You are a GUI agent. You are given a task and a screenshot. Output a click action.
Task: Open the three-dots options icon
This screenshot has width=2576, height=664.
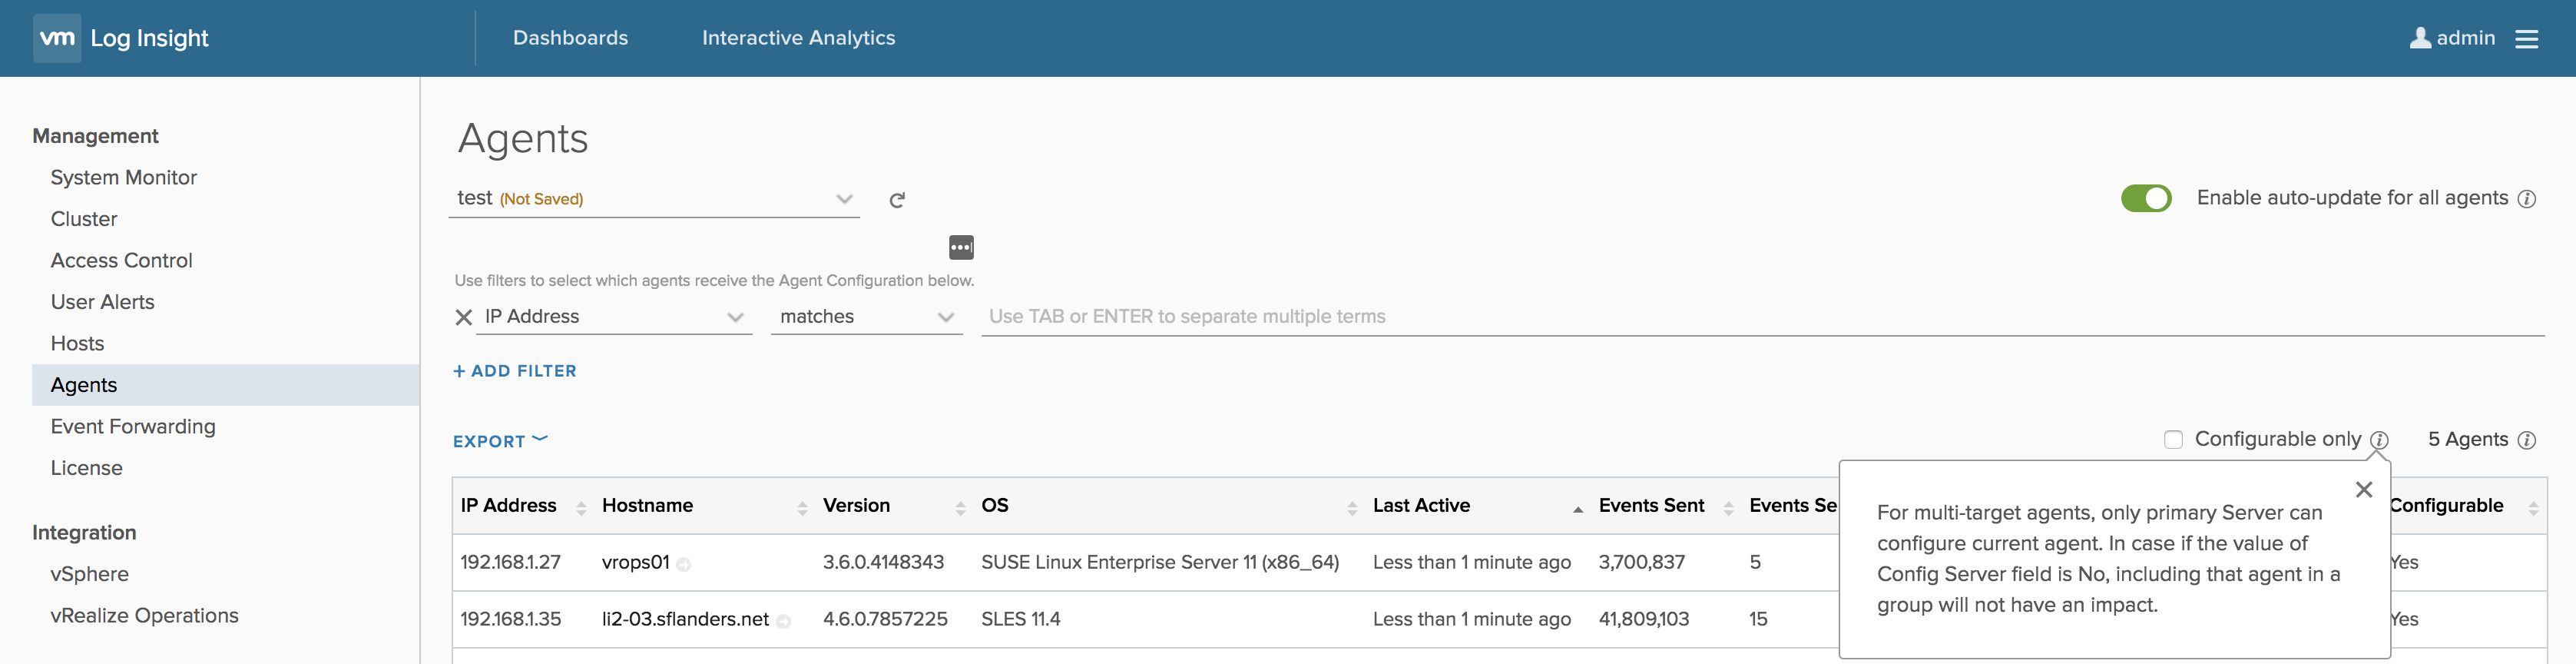click(960, 247)
